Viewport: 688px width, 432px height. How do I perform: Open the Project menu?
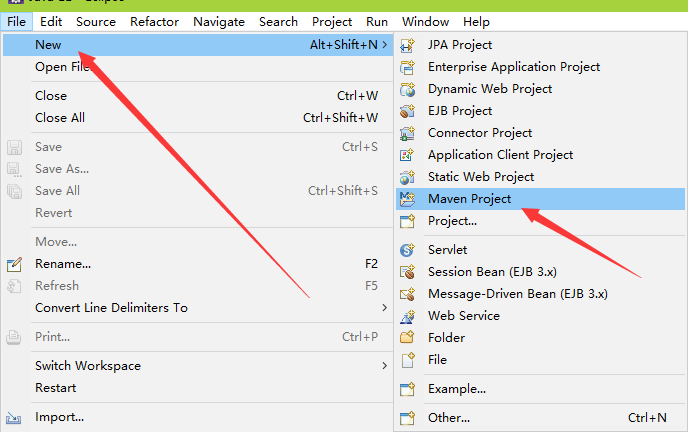click(x=332, y=21)
